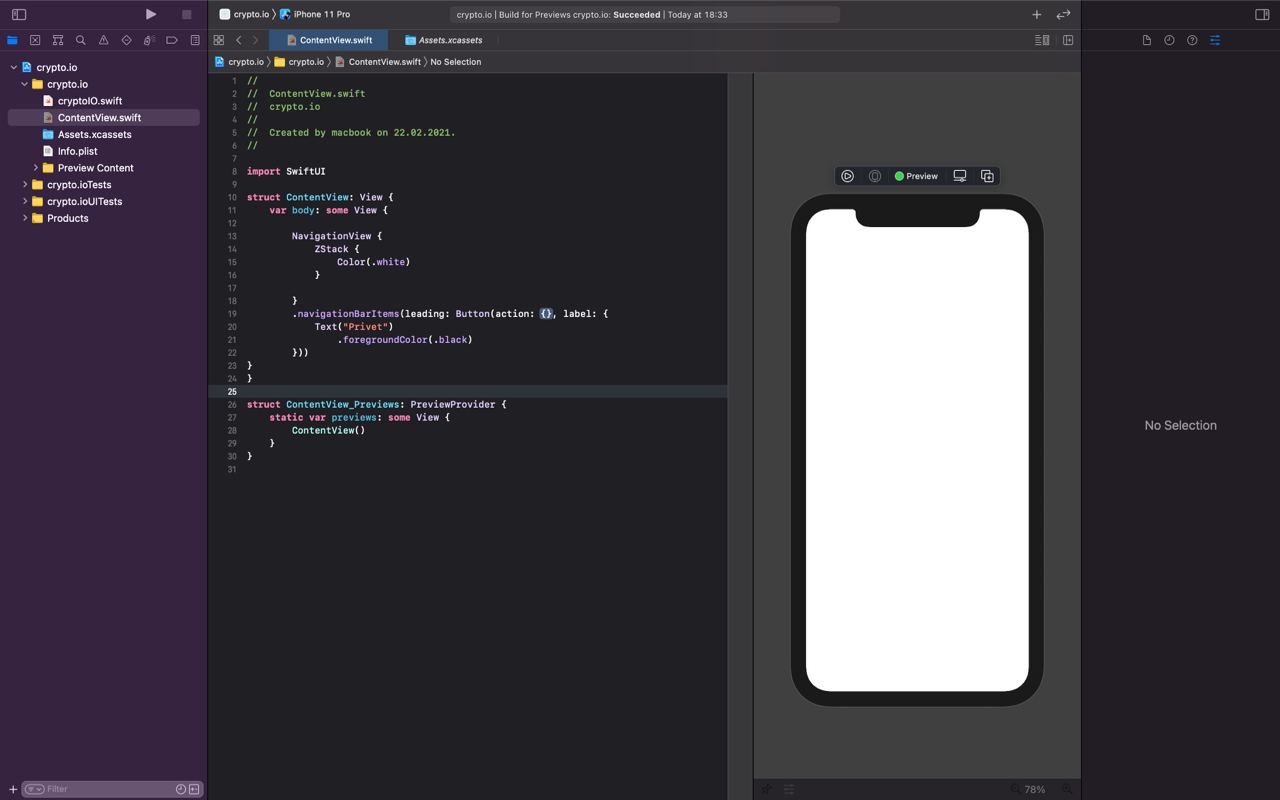Toggle the inspector sidebar visibility
The height and width of the screenshot is (800, 1280).
[1262, 14]
